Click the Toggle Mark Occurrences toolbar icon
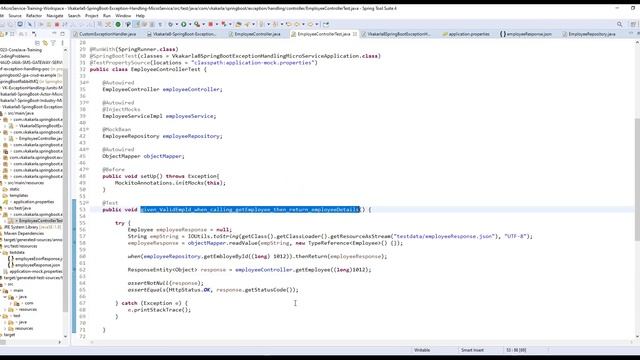The image size is (640, 360). (x=138, y=24)
